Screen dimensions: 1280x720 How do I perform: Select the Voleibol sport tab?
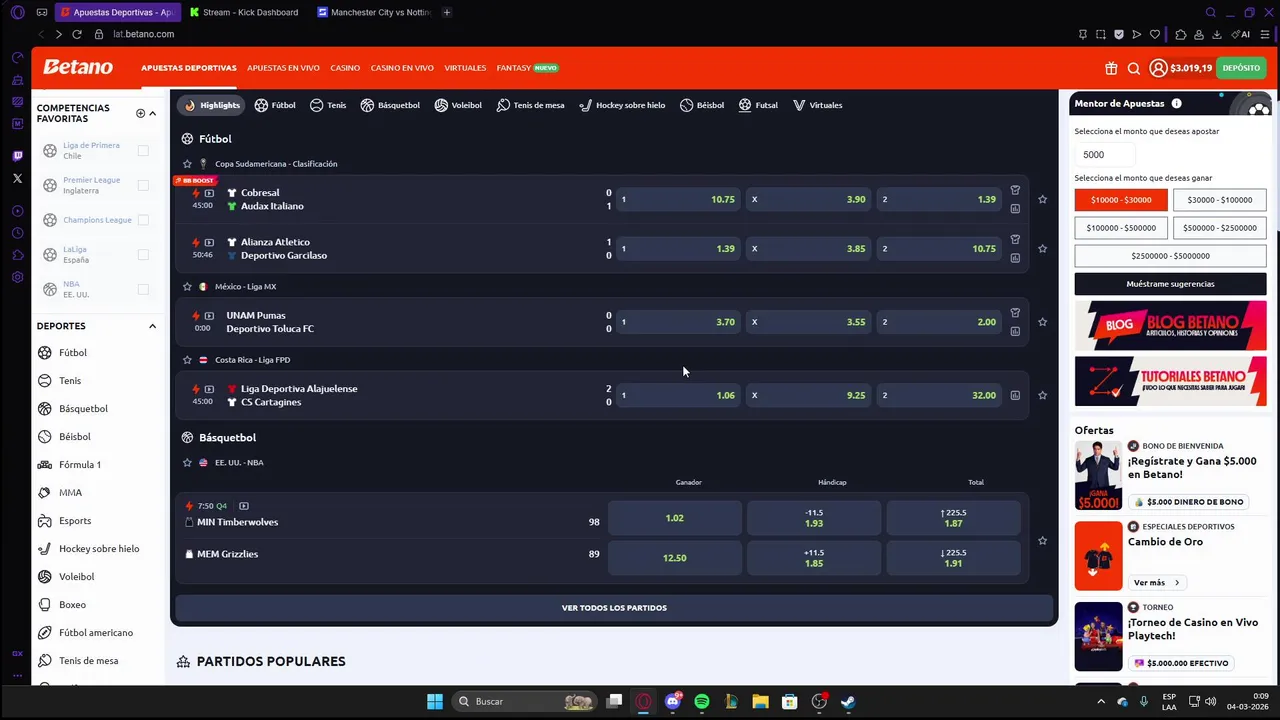pyautogui.click(x=458, y=105)
